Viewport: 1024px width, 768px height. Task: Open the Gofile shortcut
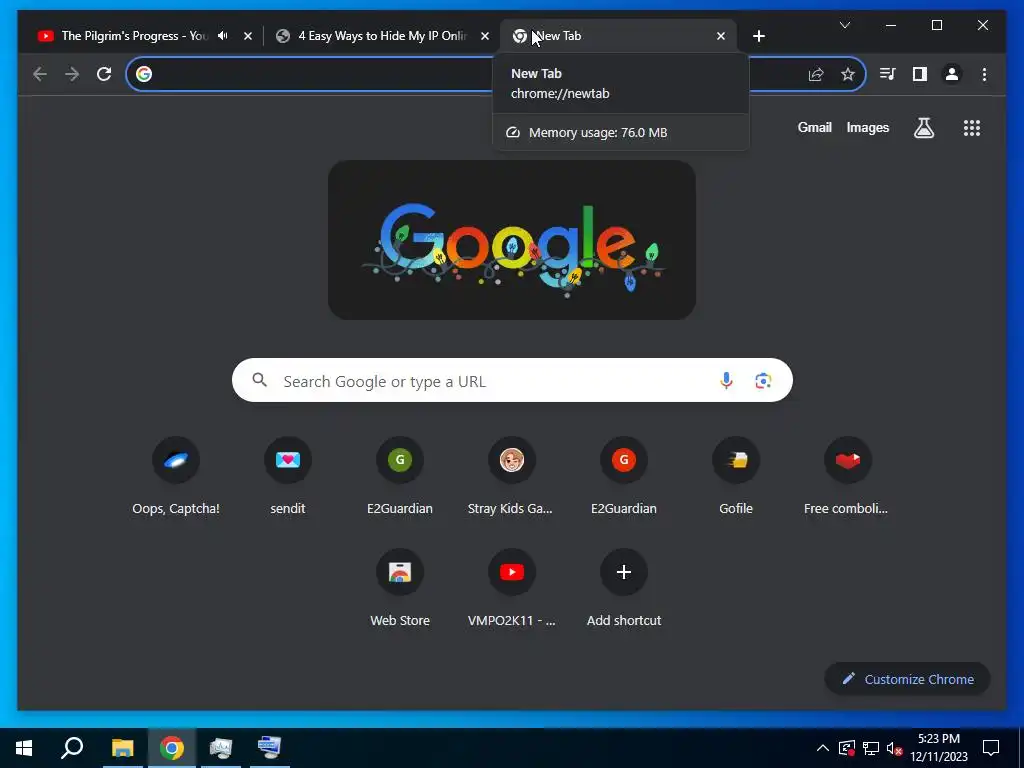736,477
